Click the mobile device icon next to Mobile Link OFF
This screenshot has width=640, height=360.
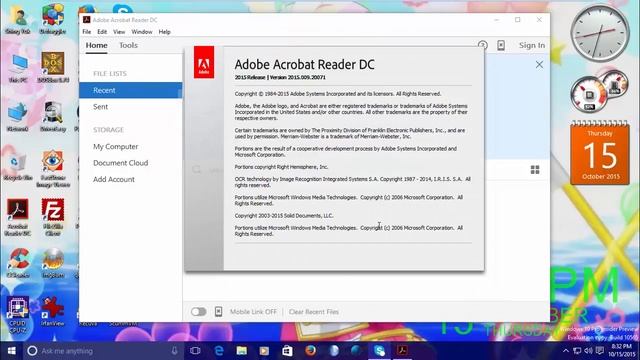(x=218, y=311)
